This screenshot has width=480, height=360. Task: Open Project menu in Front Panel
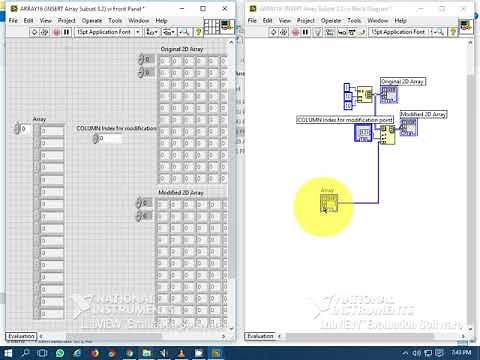[x=67, y=21]
